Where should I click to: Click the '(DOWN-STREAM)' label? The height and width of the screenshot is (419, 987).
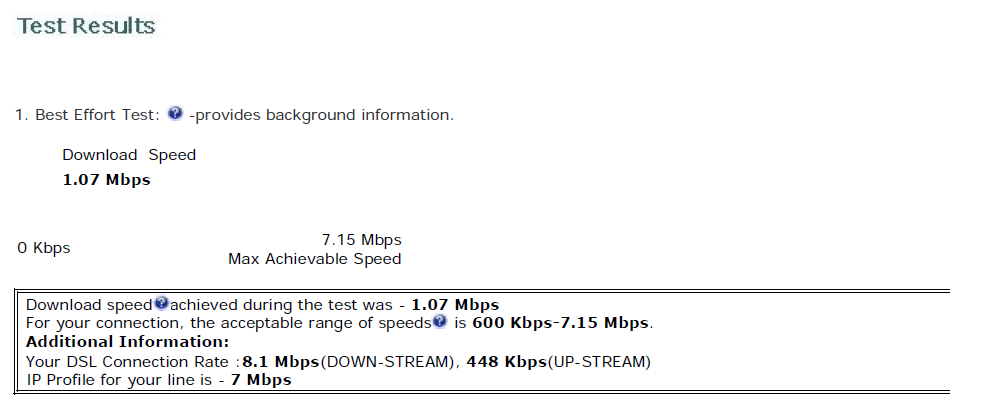(385, 362)
